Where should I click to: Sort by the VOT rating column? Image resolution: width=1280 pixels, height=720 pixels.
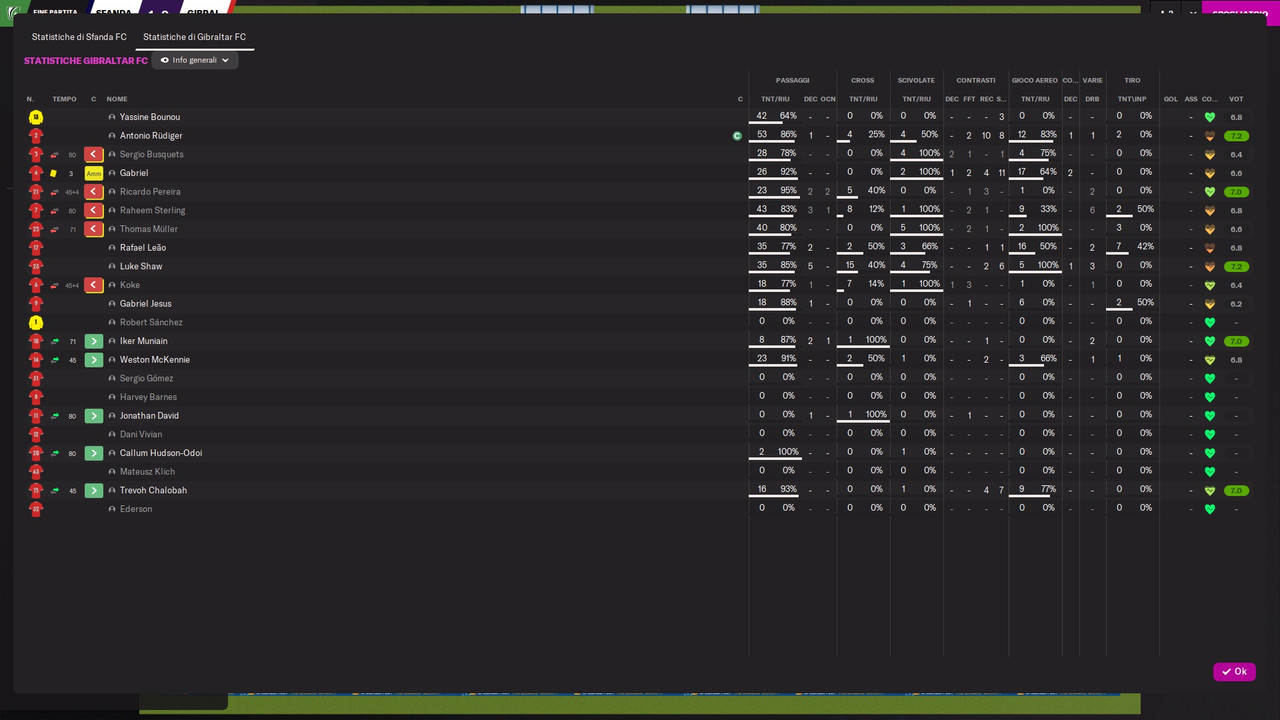(1236, 99)
